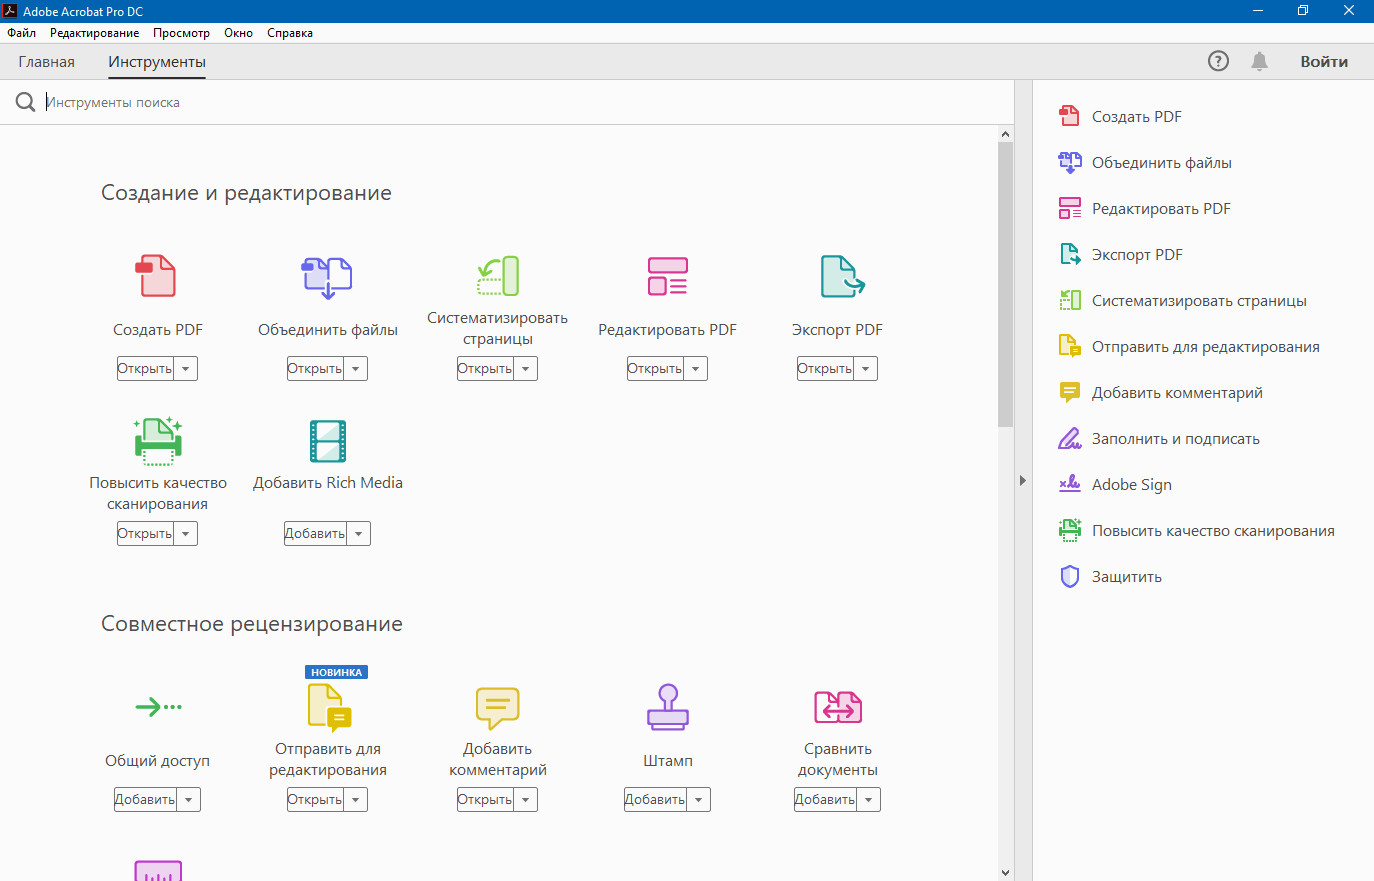Image resolution: width=1374 pixels, height=881 pixels.
Task: Switch to the Главная tab
Action: [x=47, y=62]
